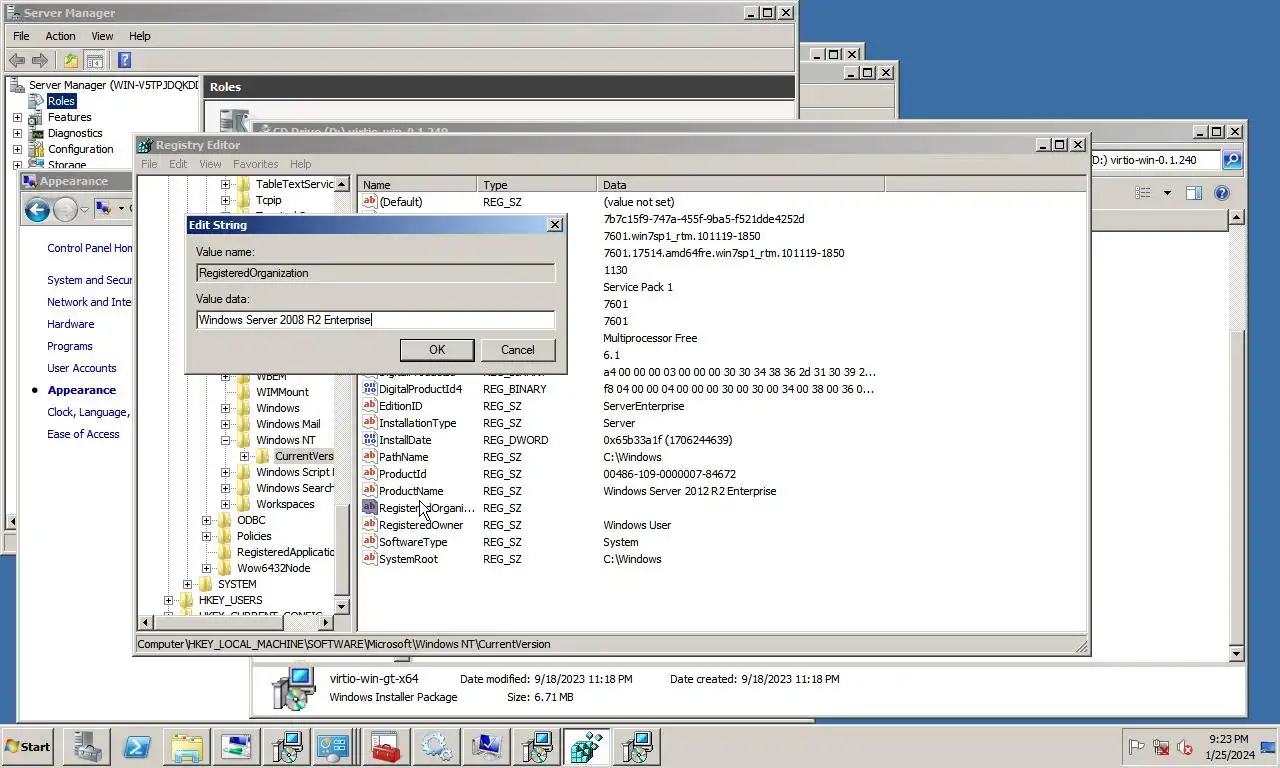Open the File menu in Server Manager
This screenshot has height=768, width=1280.
pos(21,36)
